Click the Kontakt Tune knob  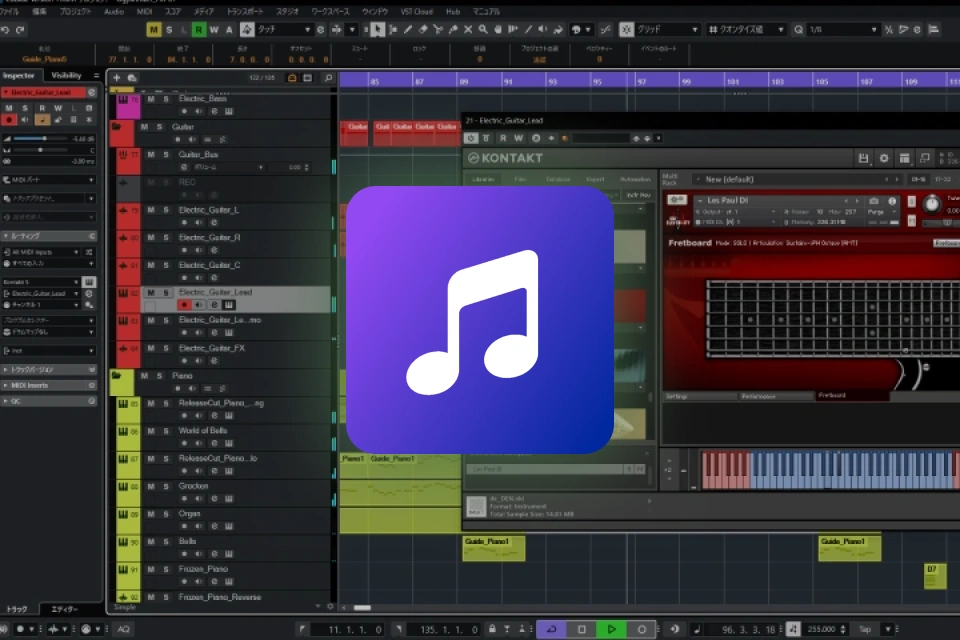point(931,204)
